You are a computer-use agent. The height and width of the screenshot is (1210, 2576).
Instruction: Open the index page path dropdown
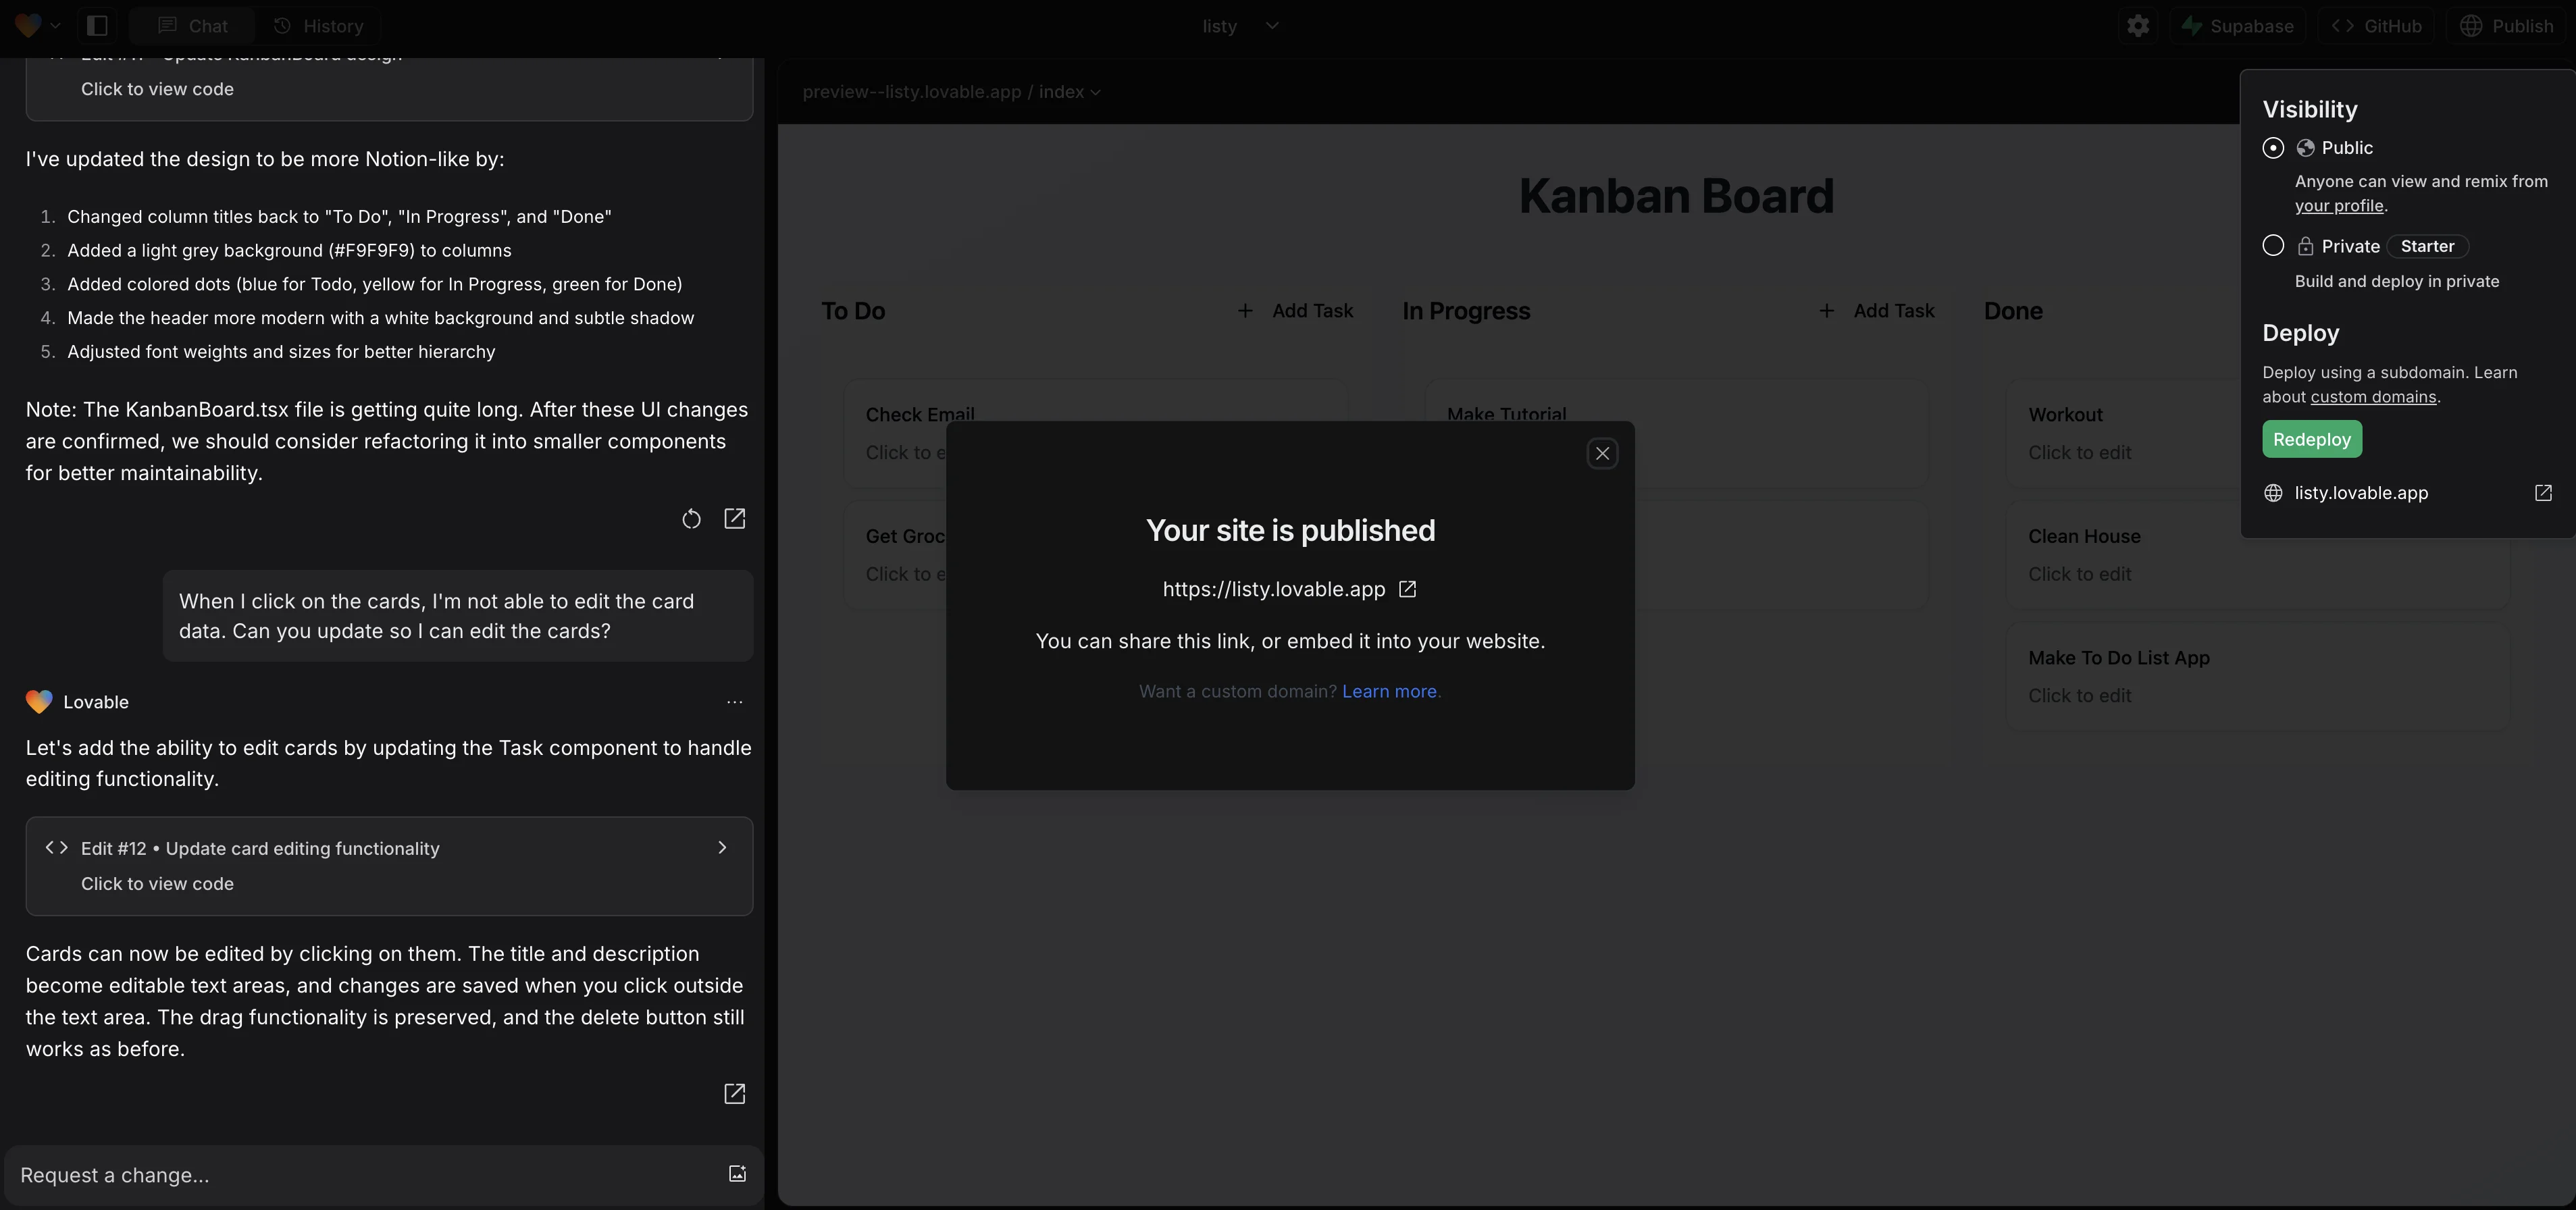click(1069, 92)
